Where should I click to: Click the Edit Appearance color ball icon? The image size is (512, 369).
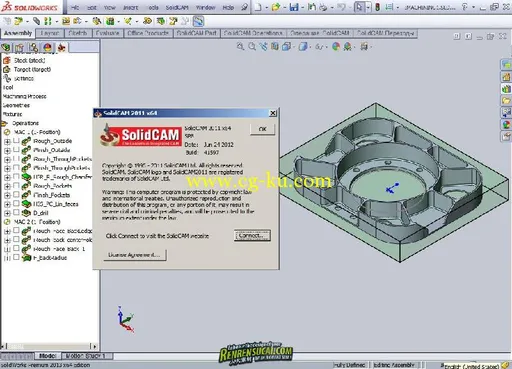point(336,47)
